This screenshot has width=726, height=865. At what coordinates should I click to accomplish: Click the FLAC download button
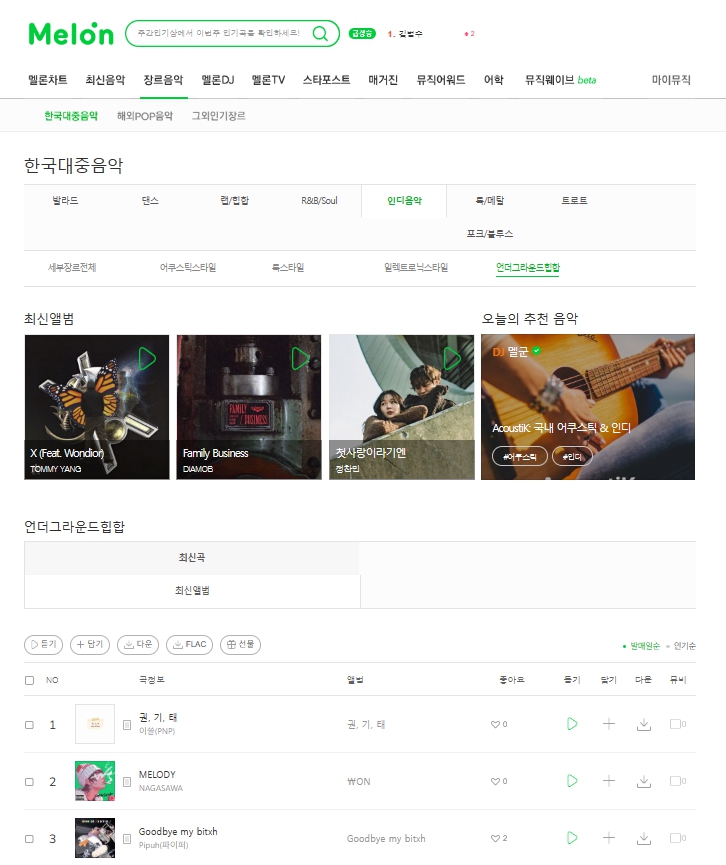point(189,644)
